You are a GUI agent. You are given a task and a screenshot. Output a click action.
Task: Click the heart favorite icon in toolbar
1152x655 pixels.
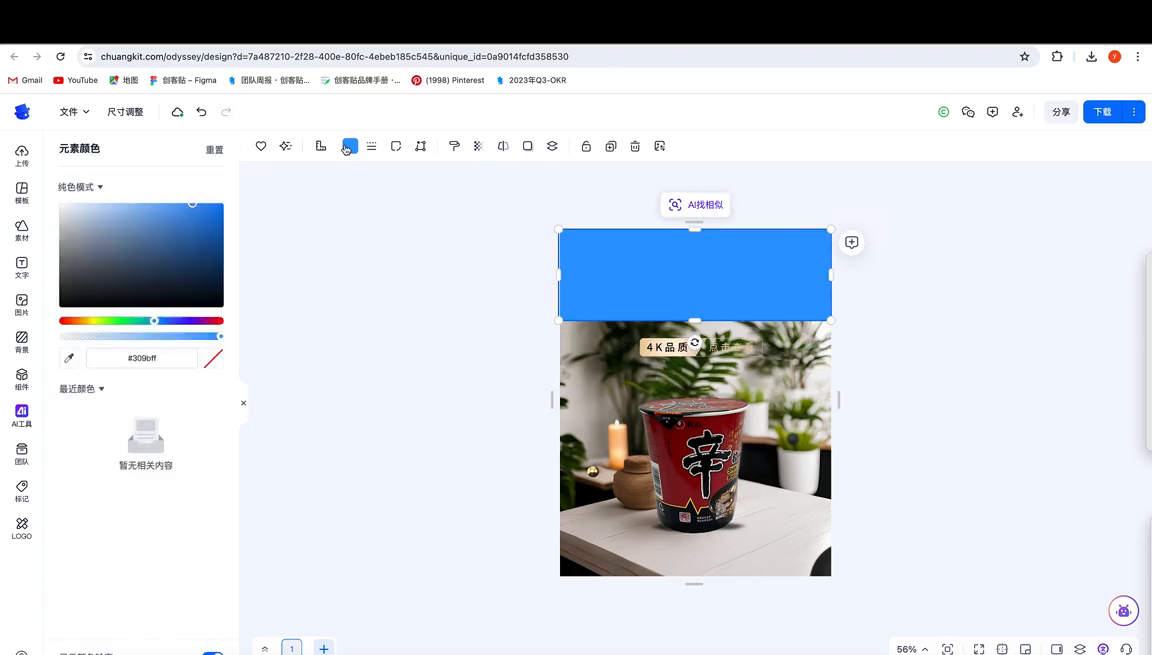pos(261,146)
